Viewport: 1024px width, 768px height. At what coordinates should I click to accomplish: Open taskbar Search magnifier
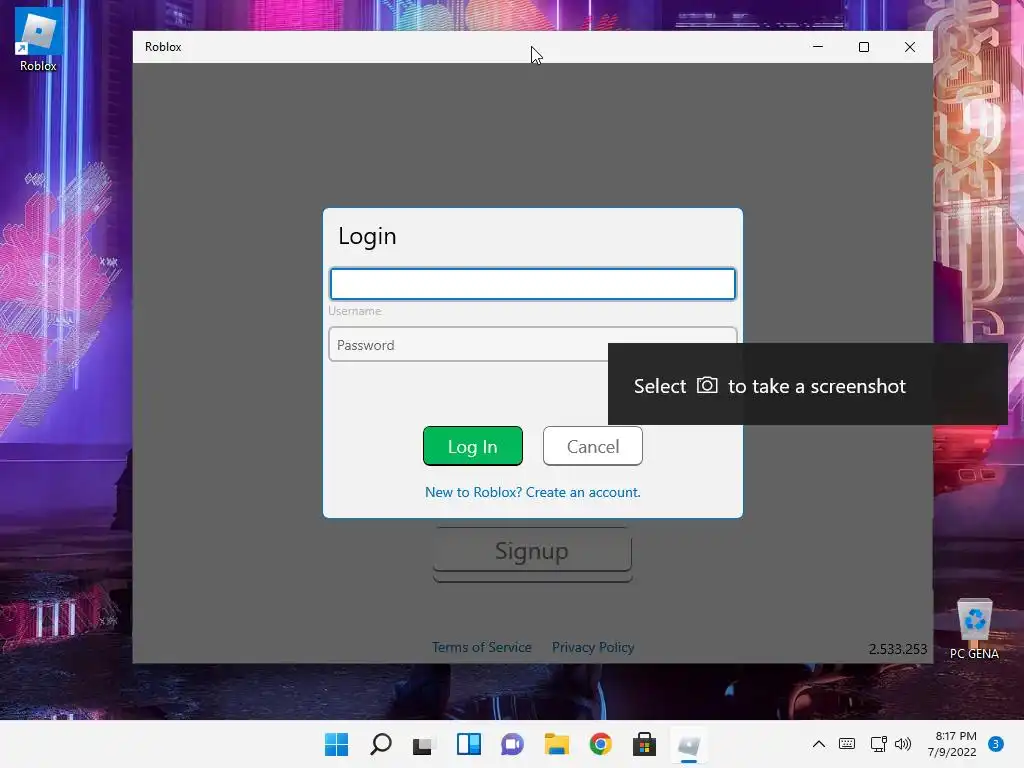coord(381,744)
